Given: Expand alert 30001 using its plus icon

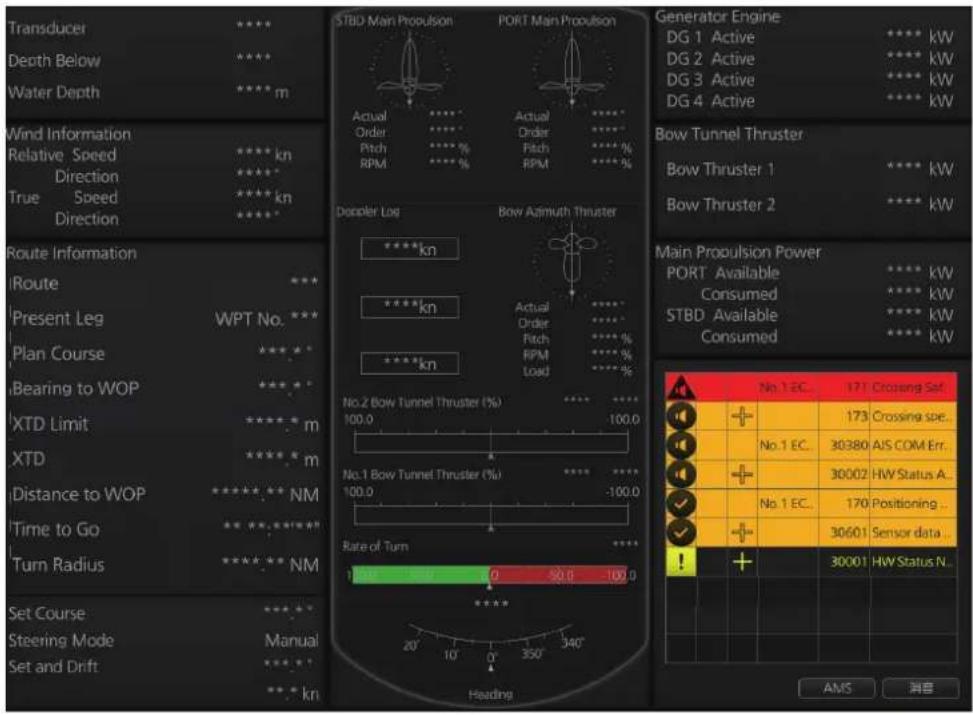Looking at the screenshot, I should coord(742,562).
